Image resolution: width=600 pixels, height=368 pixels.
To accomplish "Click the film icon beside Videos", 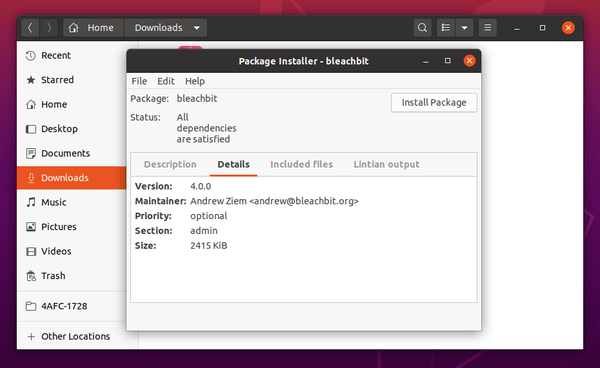I will [x=31, y=251].
